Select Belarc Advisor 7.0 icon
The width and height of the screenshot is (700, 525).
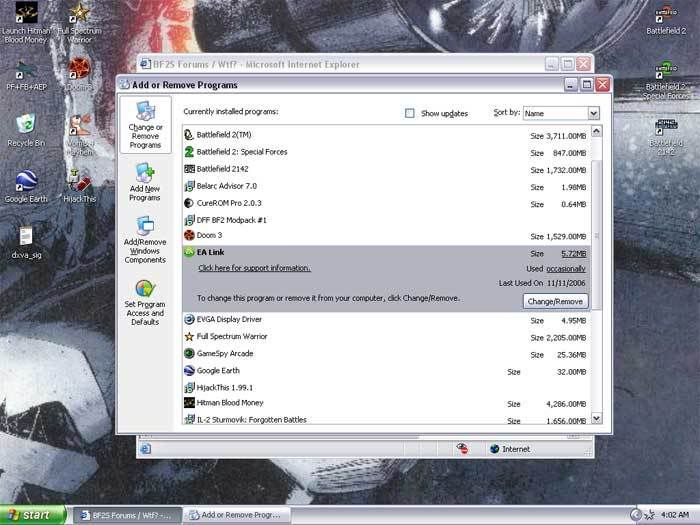pyautogui.click(x=189, y=186)
